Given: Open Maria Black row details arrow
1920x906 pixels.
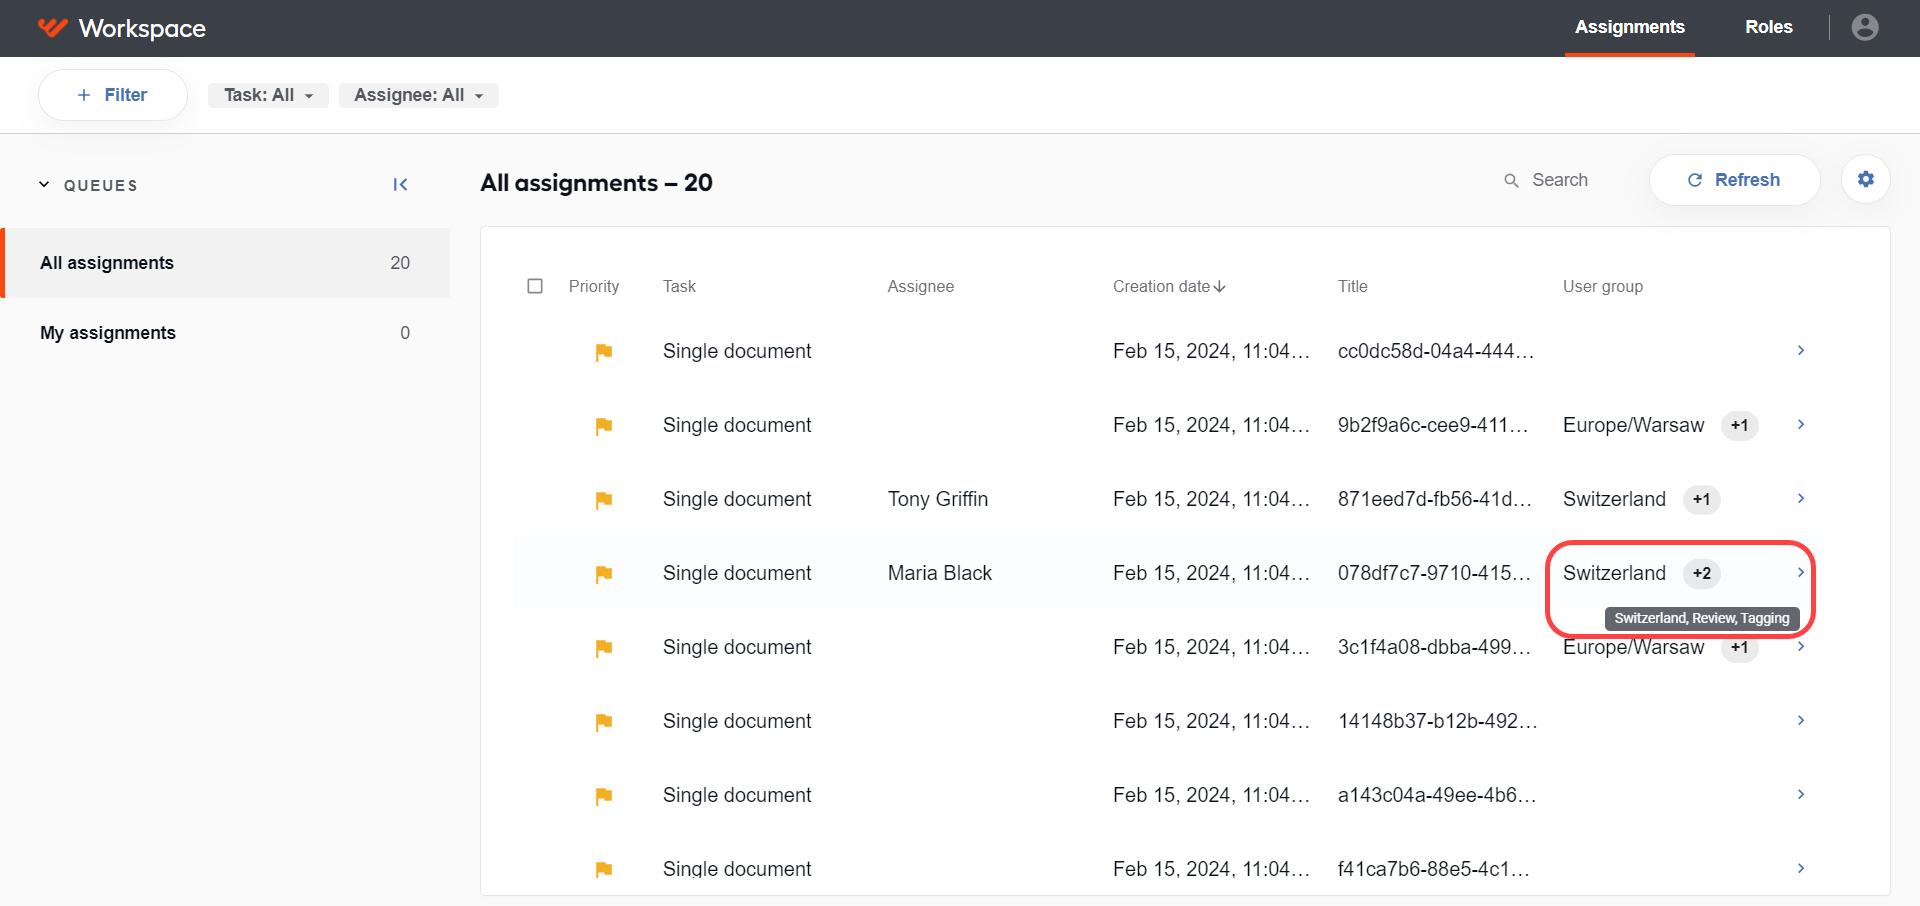Looking at the screenshot, I should [x=1801, y=572].
